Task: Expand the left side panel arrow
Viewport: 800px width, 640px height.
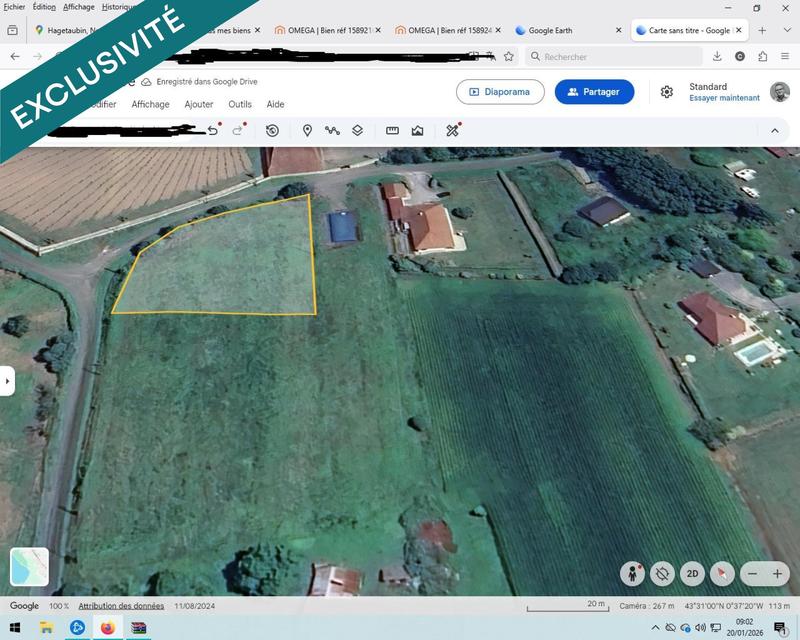Action: tap(8, 378)
